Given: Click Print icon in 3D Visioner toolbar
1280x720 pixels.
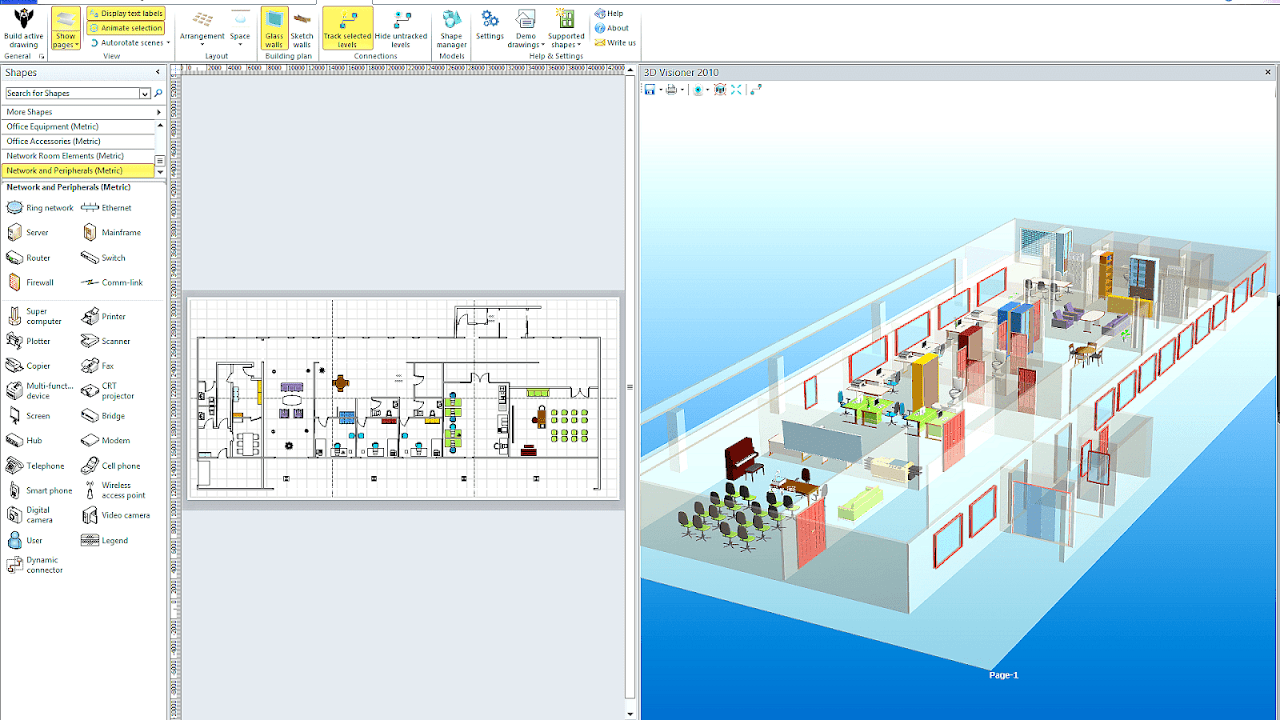Looking at the screenshot, I should pyautogui.click(x=672, y=90).
